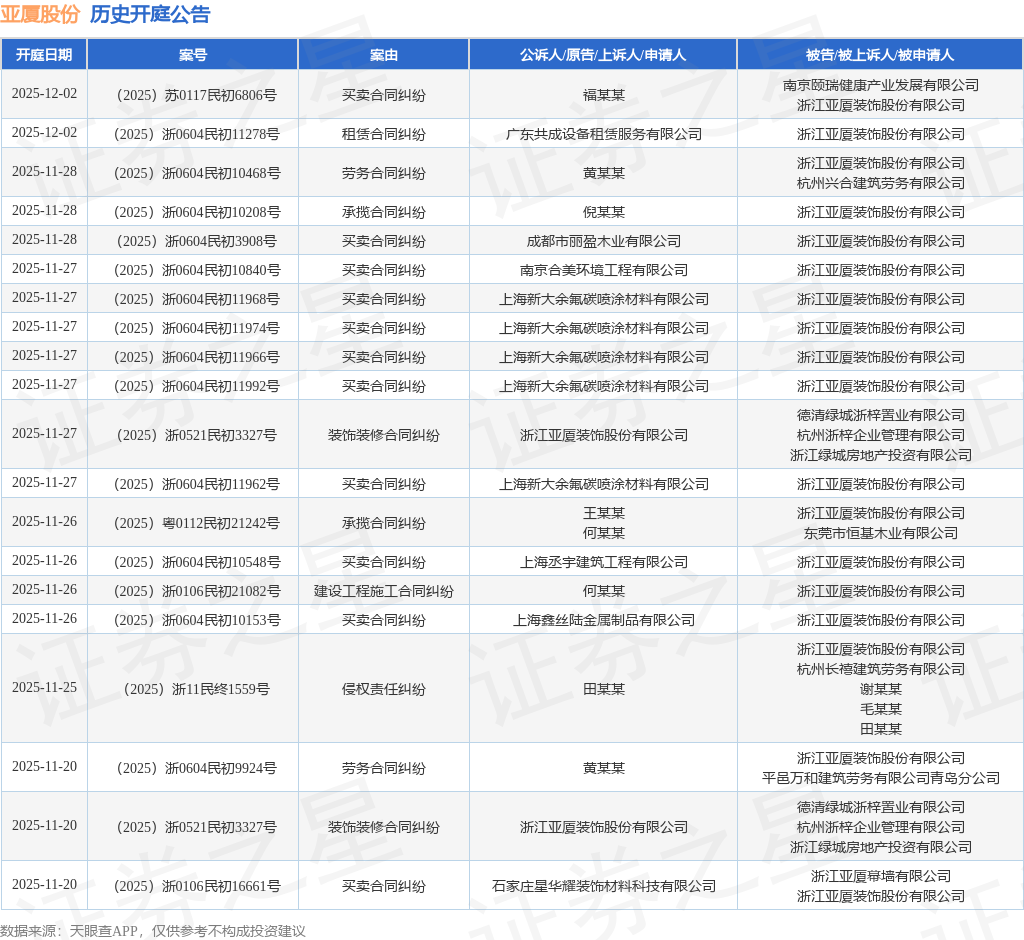Click case number (2025)苏0117民初6806号
This screenshot has width=1024, height=940.
pyautogui.click(x=197, y=95)
